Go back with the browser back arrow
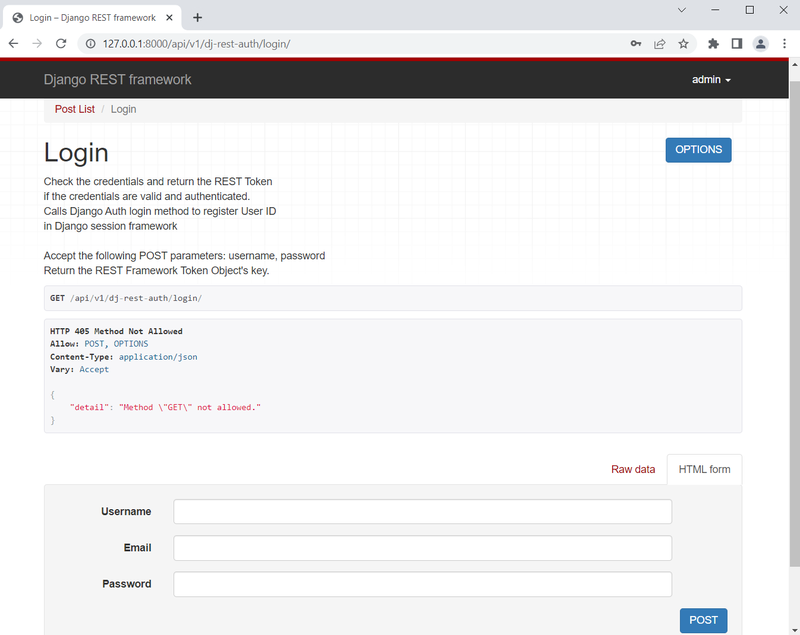The width and height of the screenshot is (800, 635). [x=14, y=44]
